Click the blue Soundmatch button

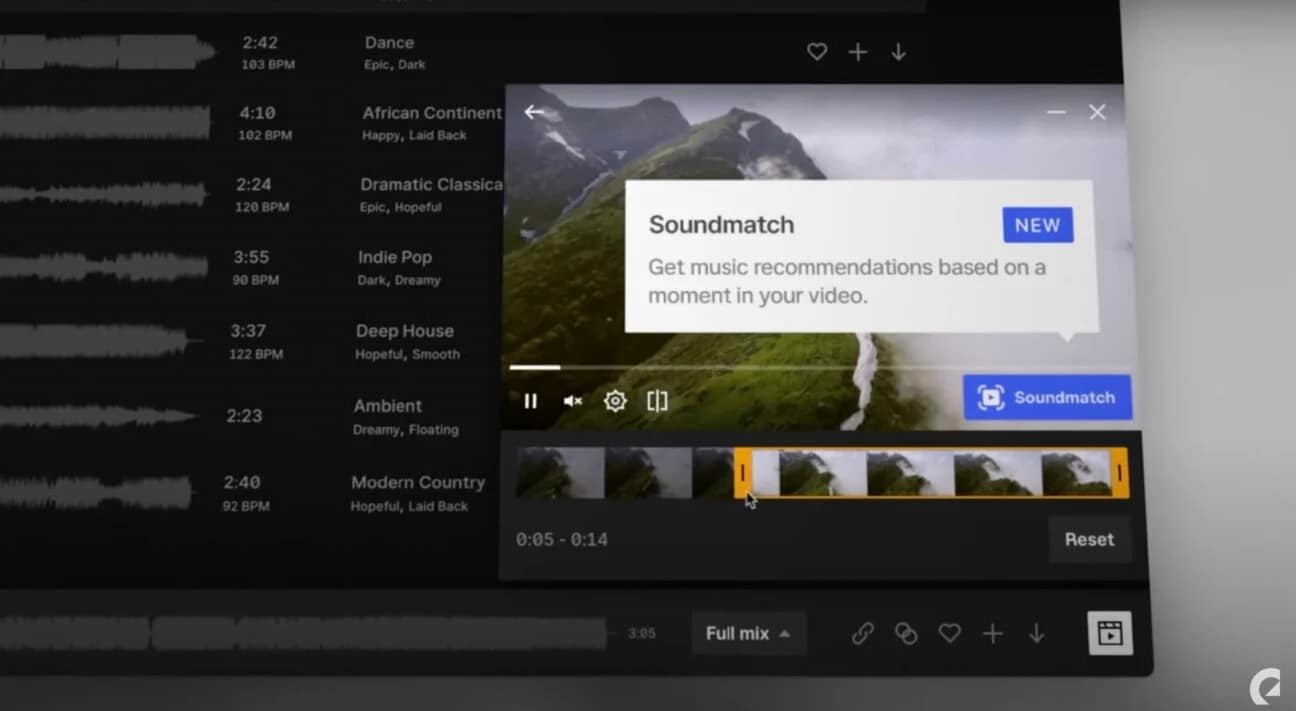coord(1047,397)
